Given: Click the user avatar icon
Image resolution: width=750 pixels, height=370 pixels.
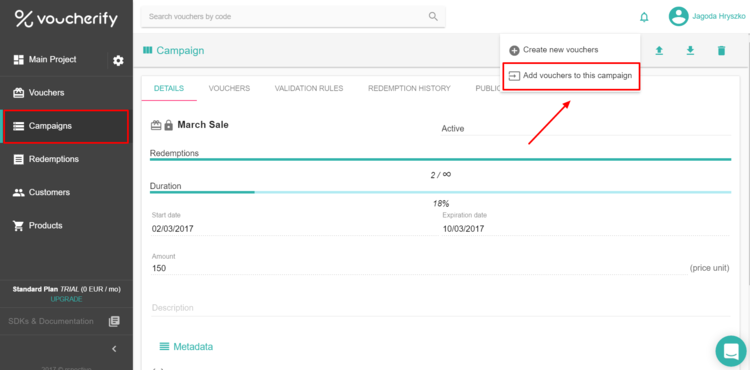Looking at the screenshot, I should [678, 17].
